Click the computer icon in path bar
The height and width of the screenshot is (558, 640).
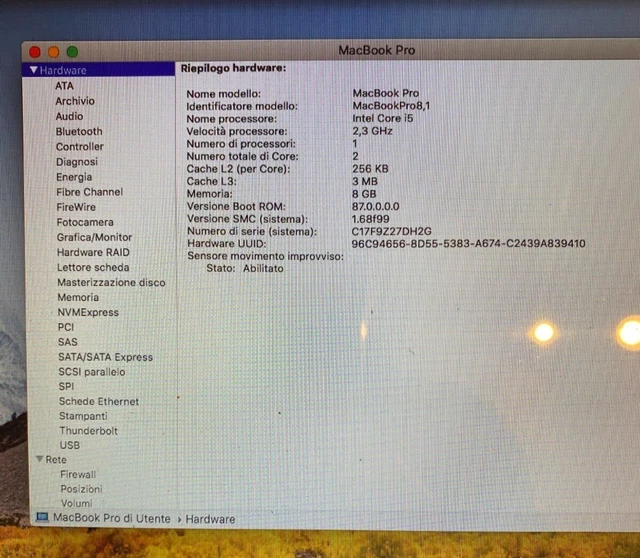pos(42,517)
